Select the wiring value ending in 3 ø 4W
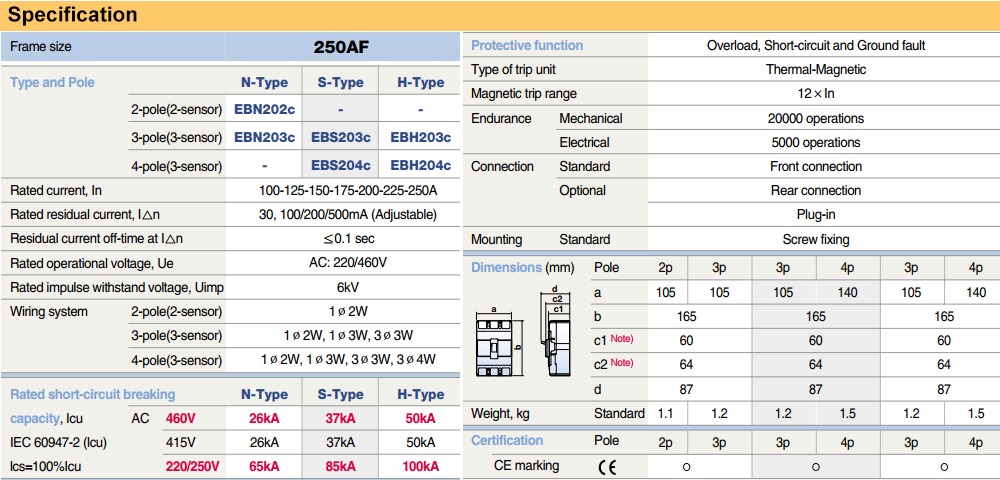 tap(348, 360)
